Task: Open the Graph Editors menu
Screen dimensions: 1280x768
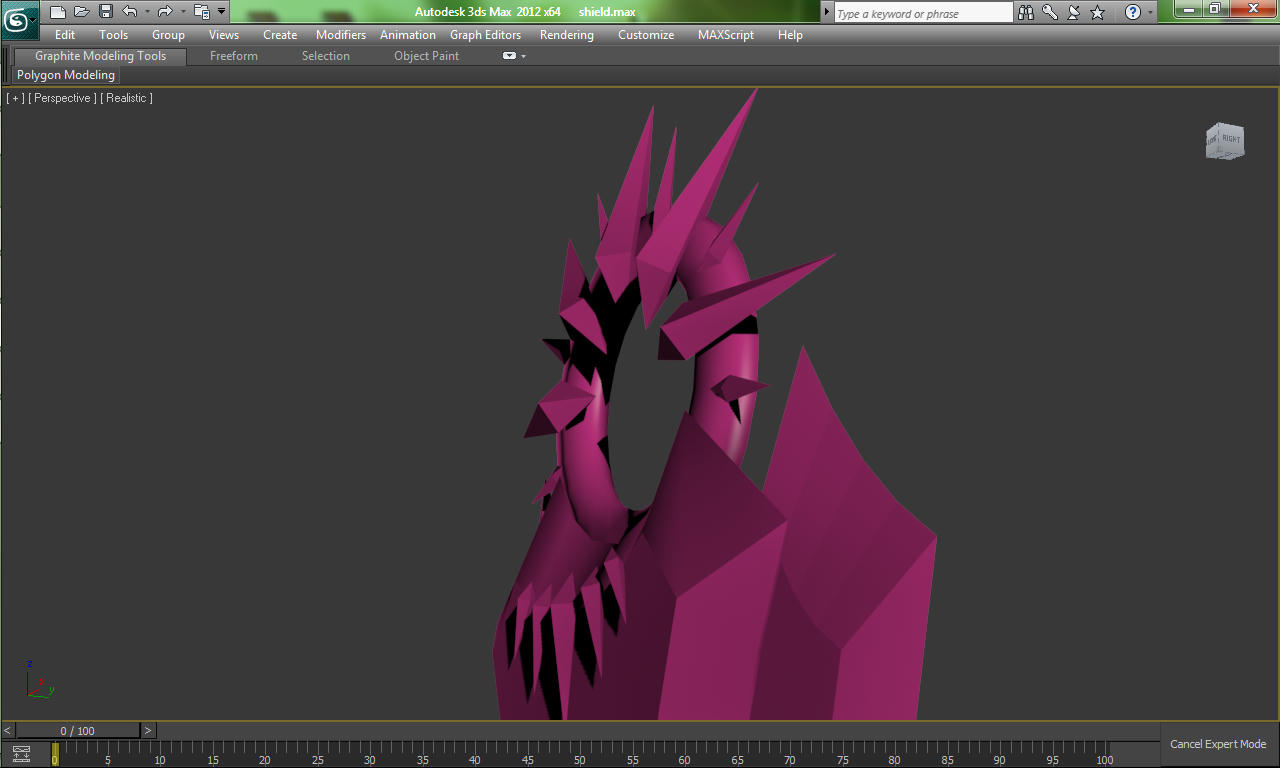Action: pos(485,35)
